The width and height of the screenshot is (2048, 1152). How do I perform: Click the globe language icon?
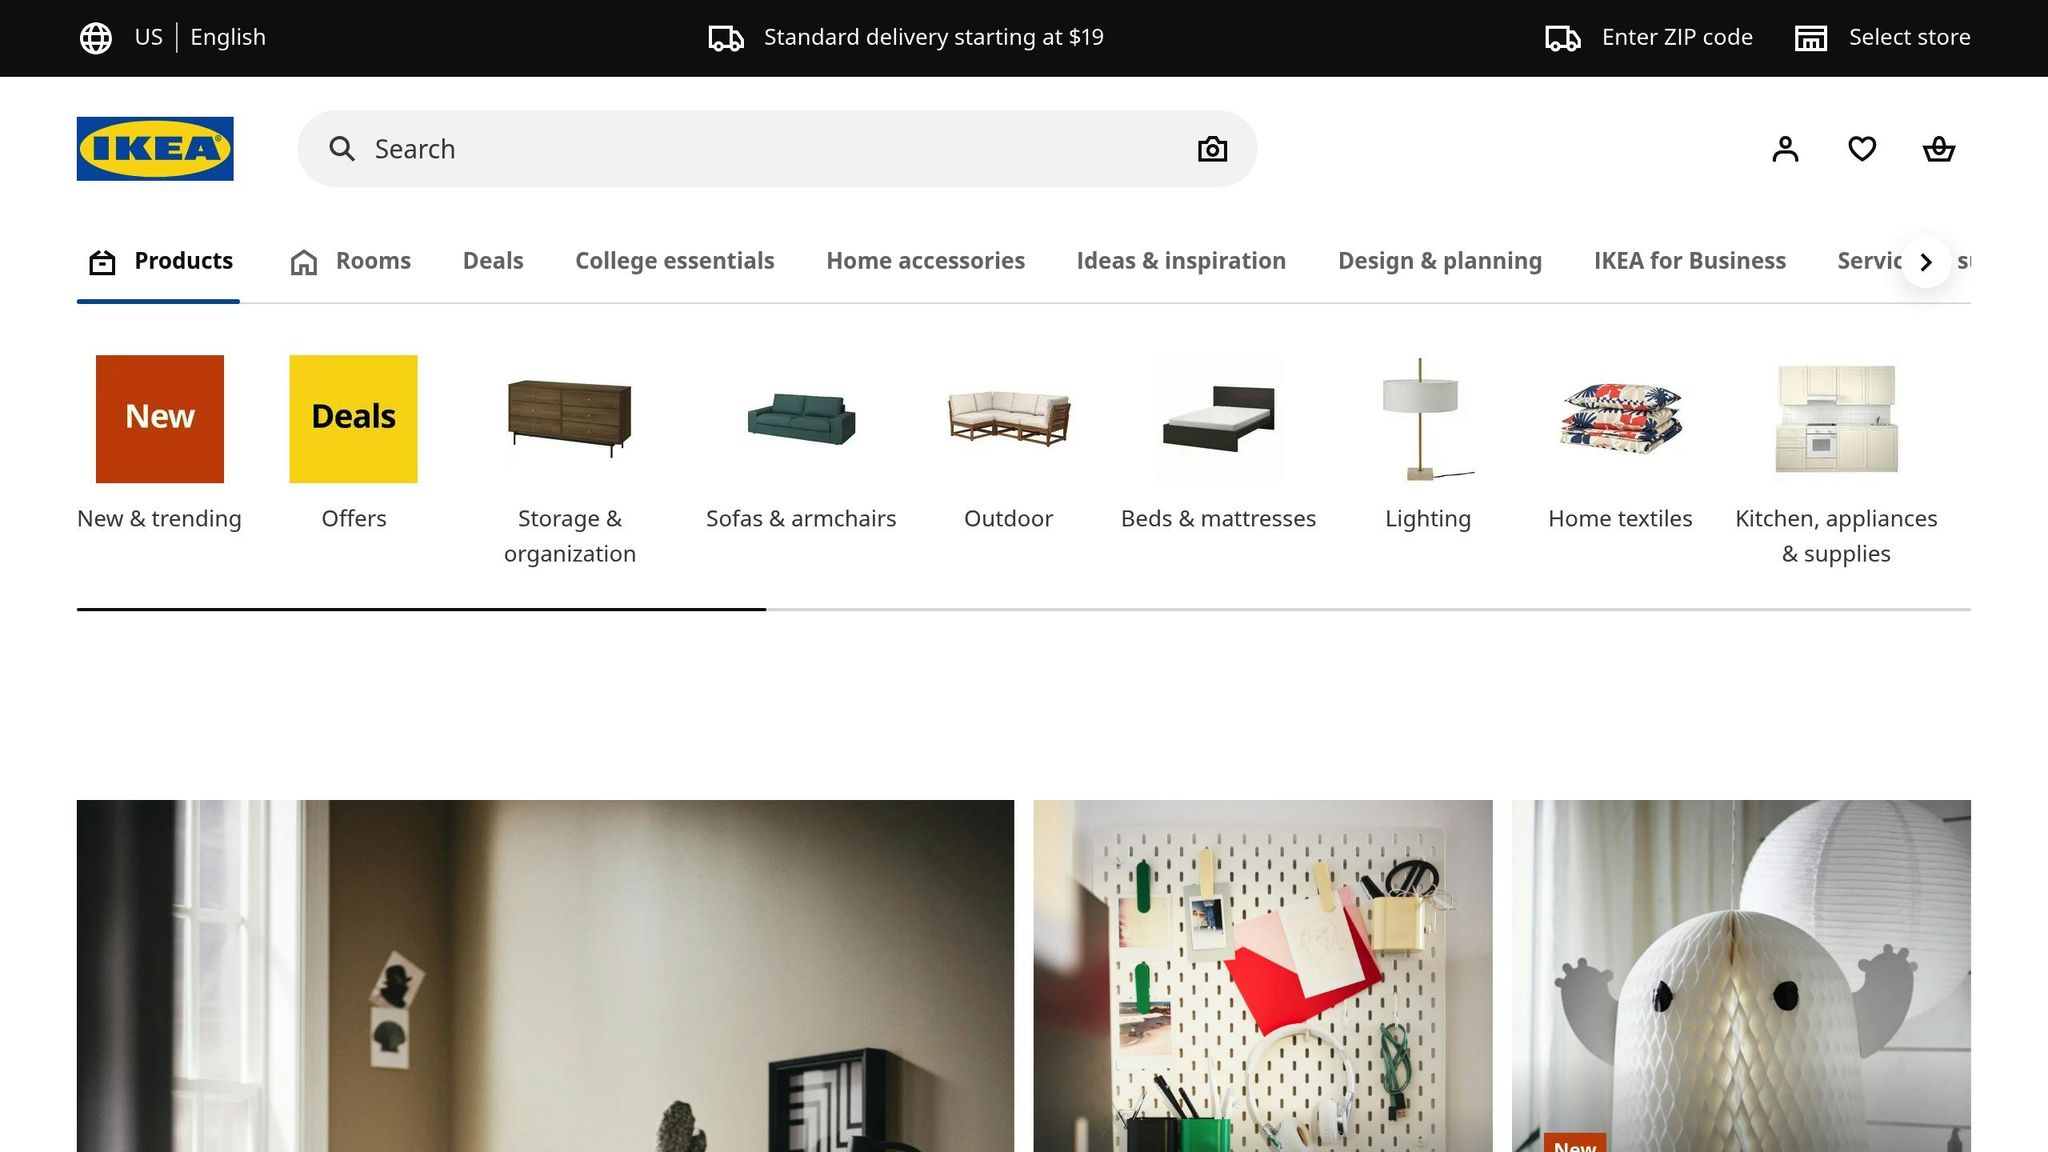[96, 38]
